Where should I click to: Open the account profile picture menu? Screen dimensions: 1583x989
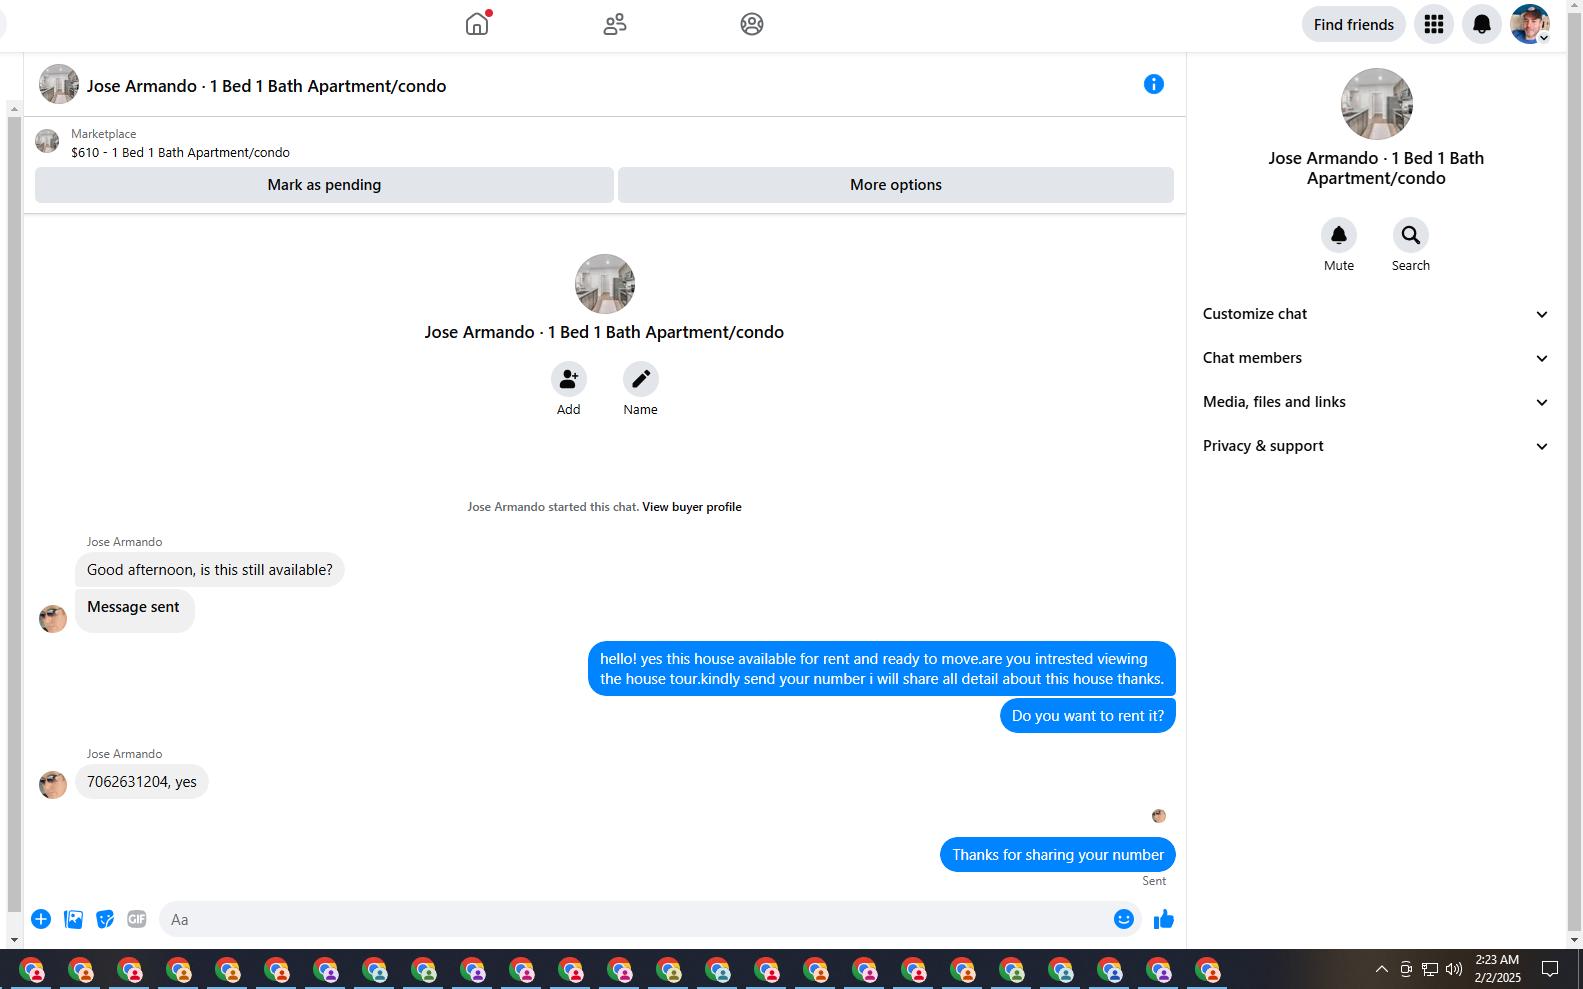[1530, 24]
